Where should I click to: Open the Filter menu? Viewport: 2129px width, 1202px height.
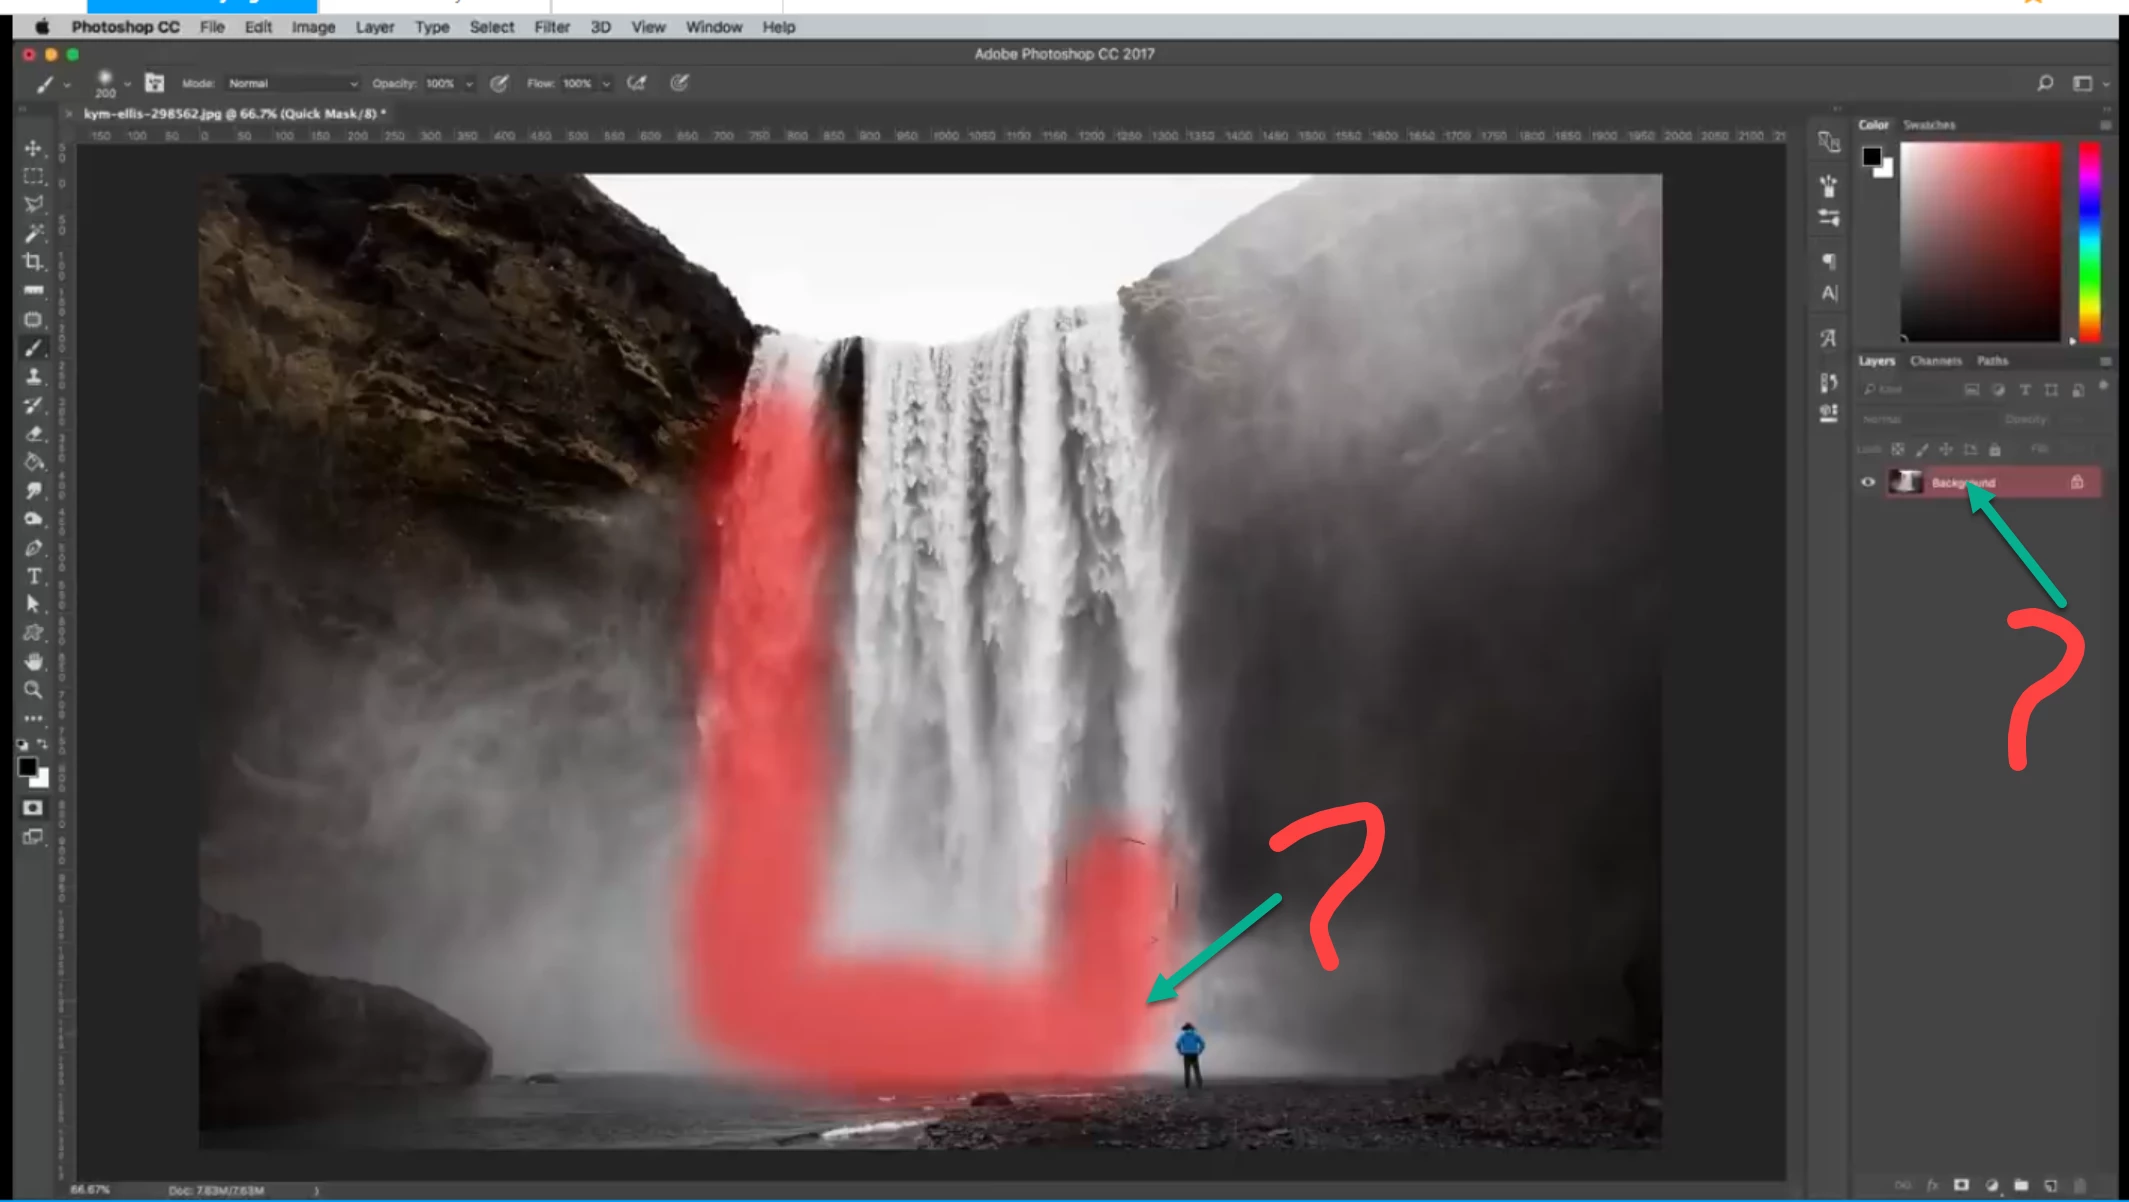point(551,27)
